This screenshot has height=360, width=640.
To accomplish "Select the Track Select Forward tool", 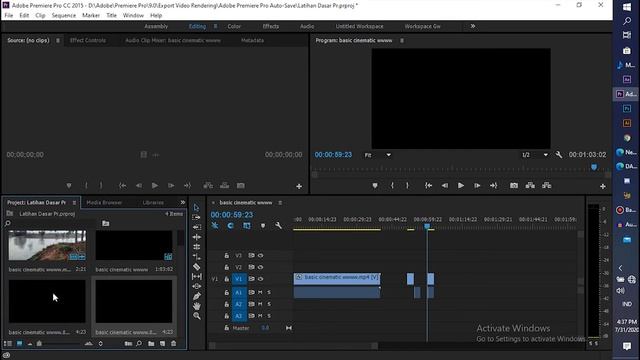I will 196,218.
